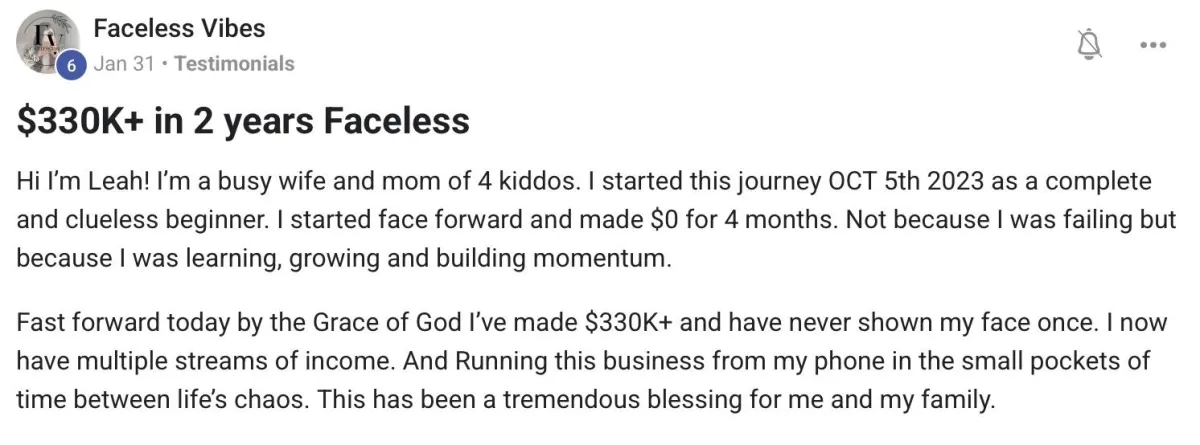Open the Testimonials category
Viewport: 1200px width, 445px height.
click(x=234, y=64)
